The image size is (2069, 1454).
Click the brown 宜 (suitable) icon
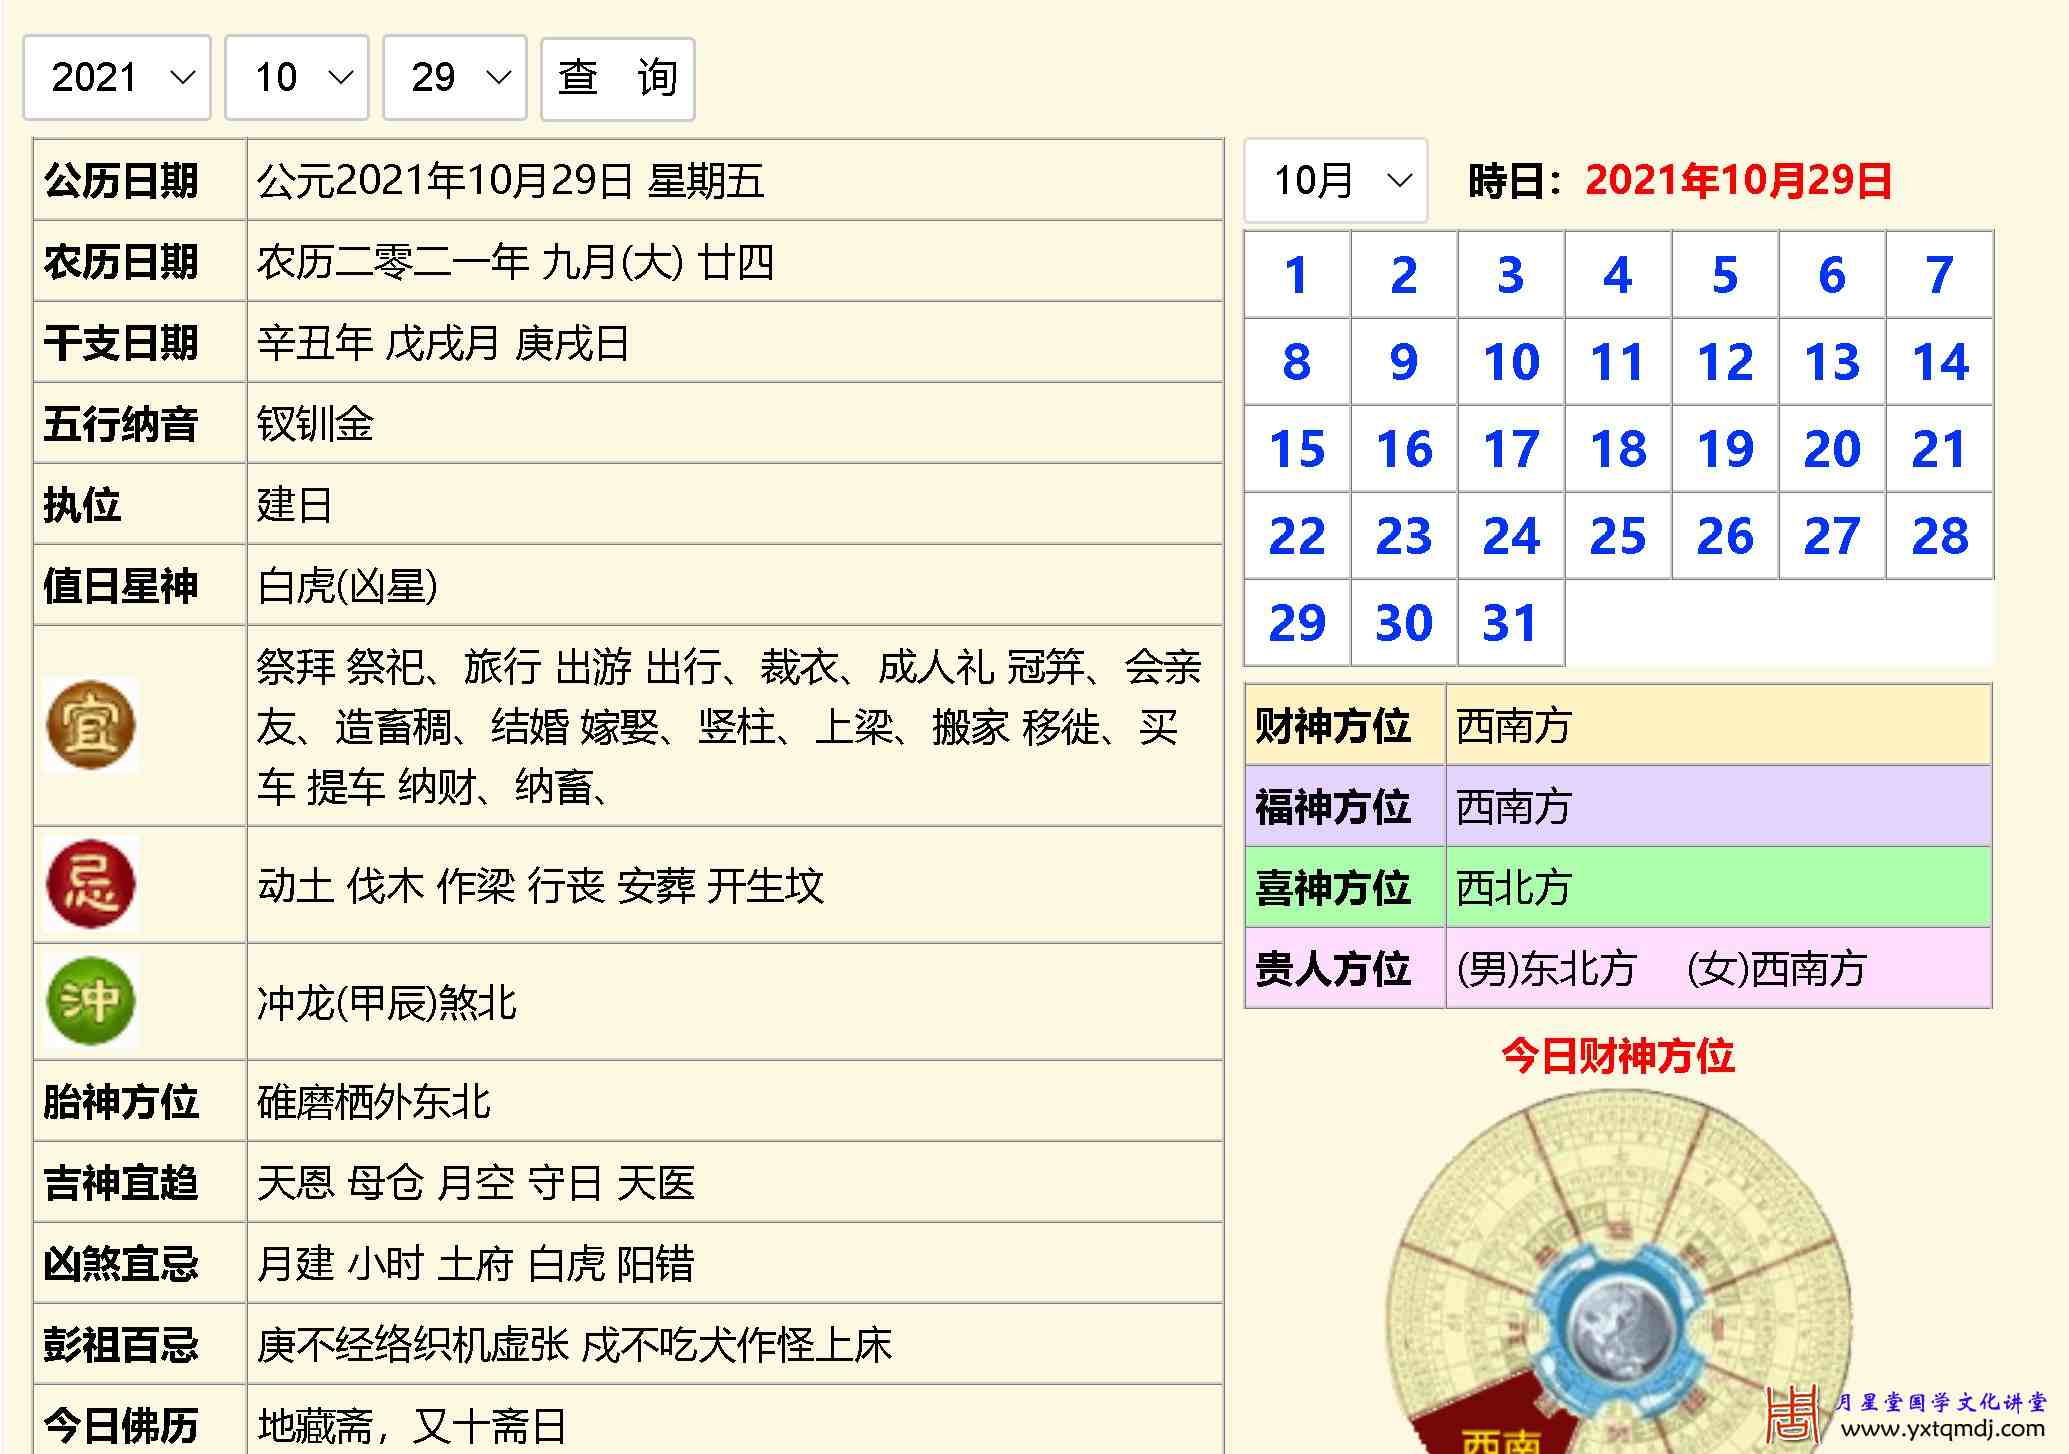click(x=91, y=725)
